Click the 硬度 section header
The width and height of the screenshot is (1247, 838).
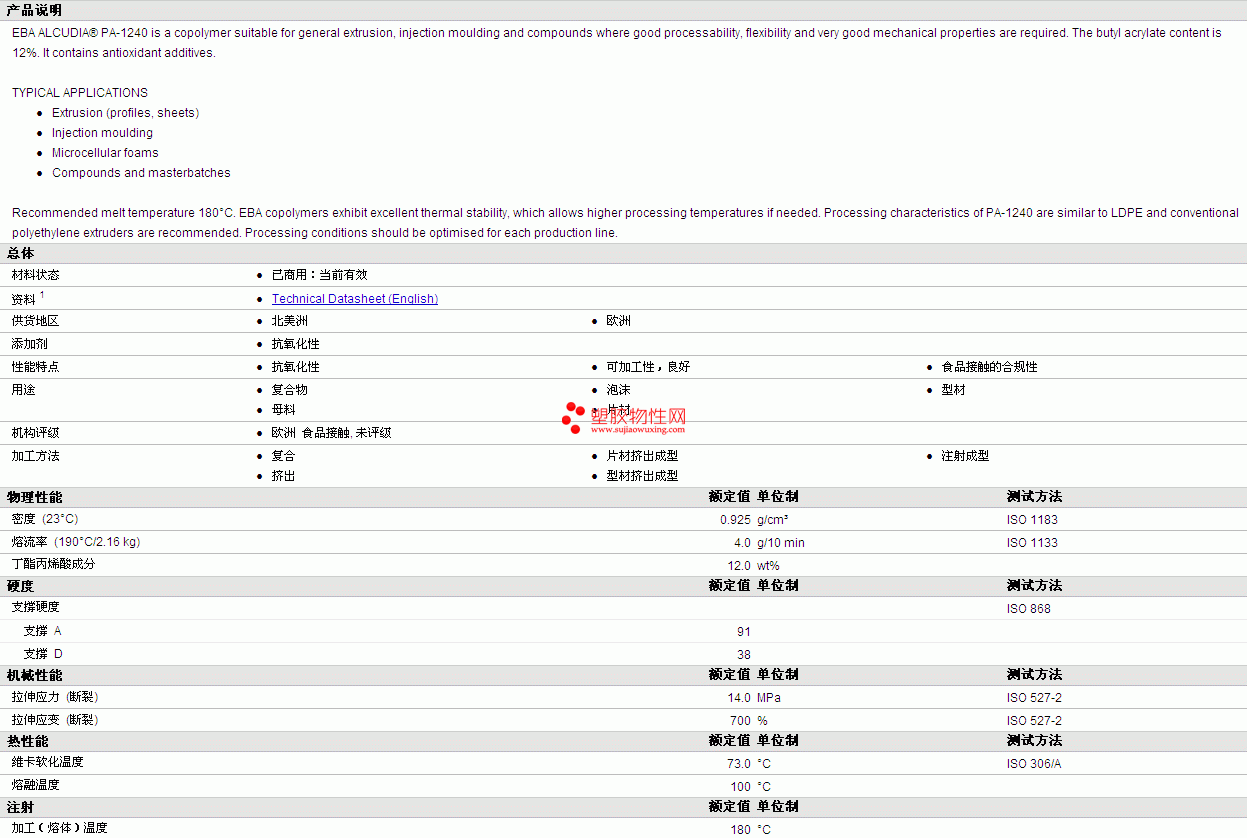click(20, 586)
